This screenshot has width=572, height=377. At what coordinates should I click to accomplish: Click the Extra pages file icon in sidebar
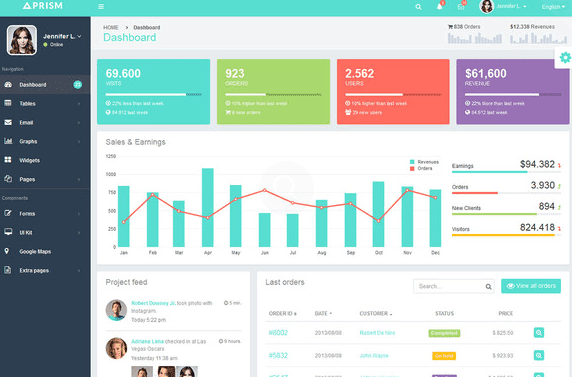pos(7,270)
